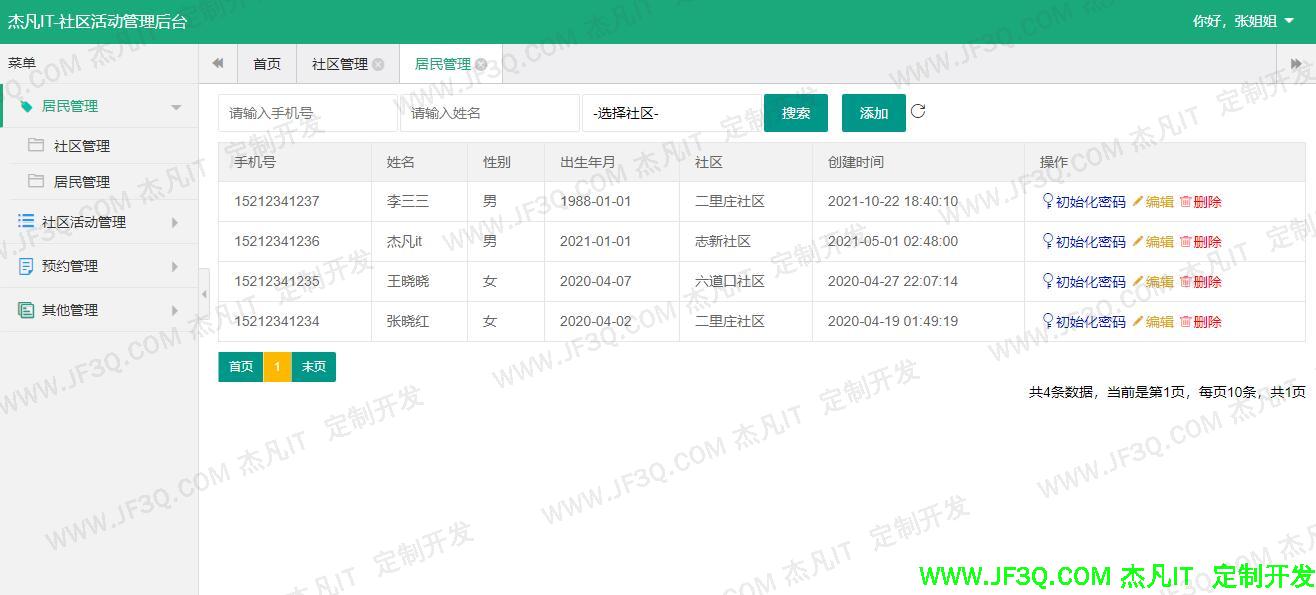Close the 居民管理 tab with its X icon
This screenshot has height=595, width=1316.
pos(481,64)
